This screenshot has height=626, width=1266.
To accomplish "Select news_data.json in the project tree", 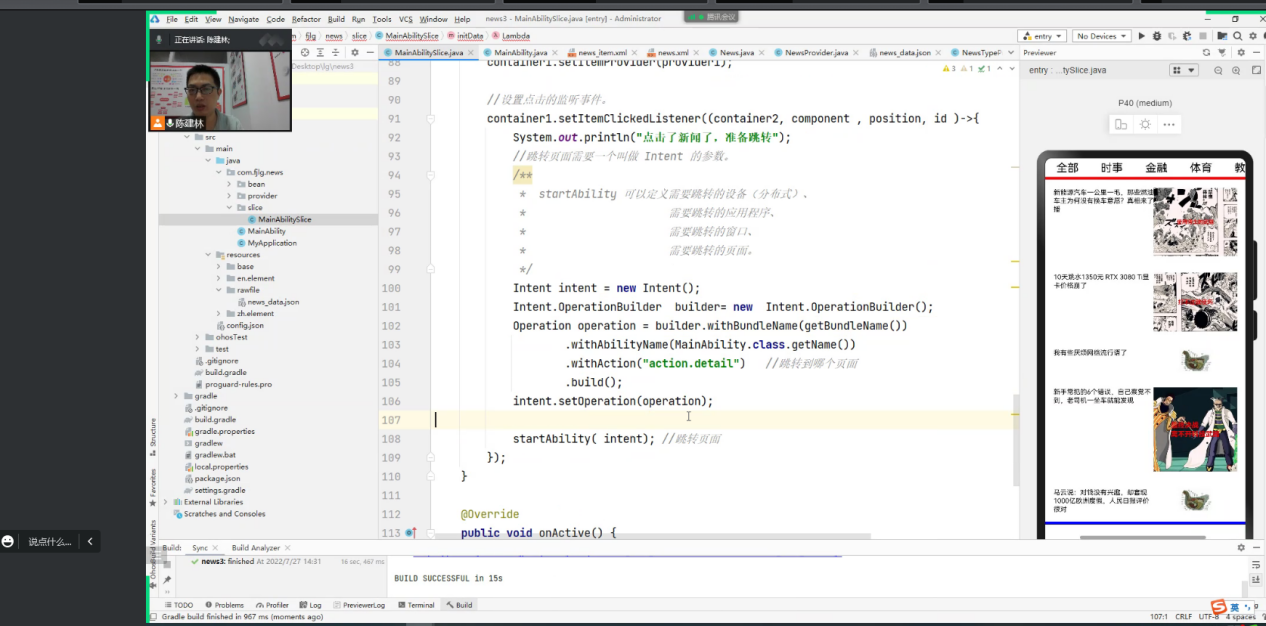I will click(x=272, y=302).
